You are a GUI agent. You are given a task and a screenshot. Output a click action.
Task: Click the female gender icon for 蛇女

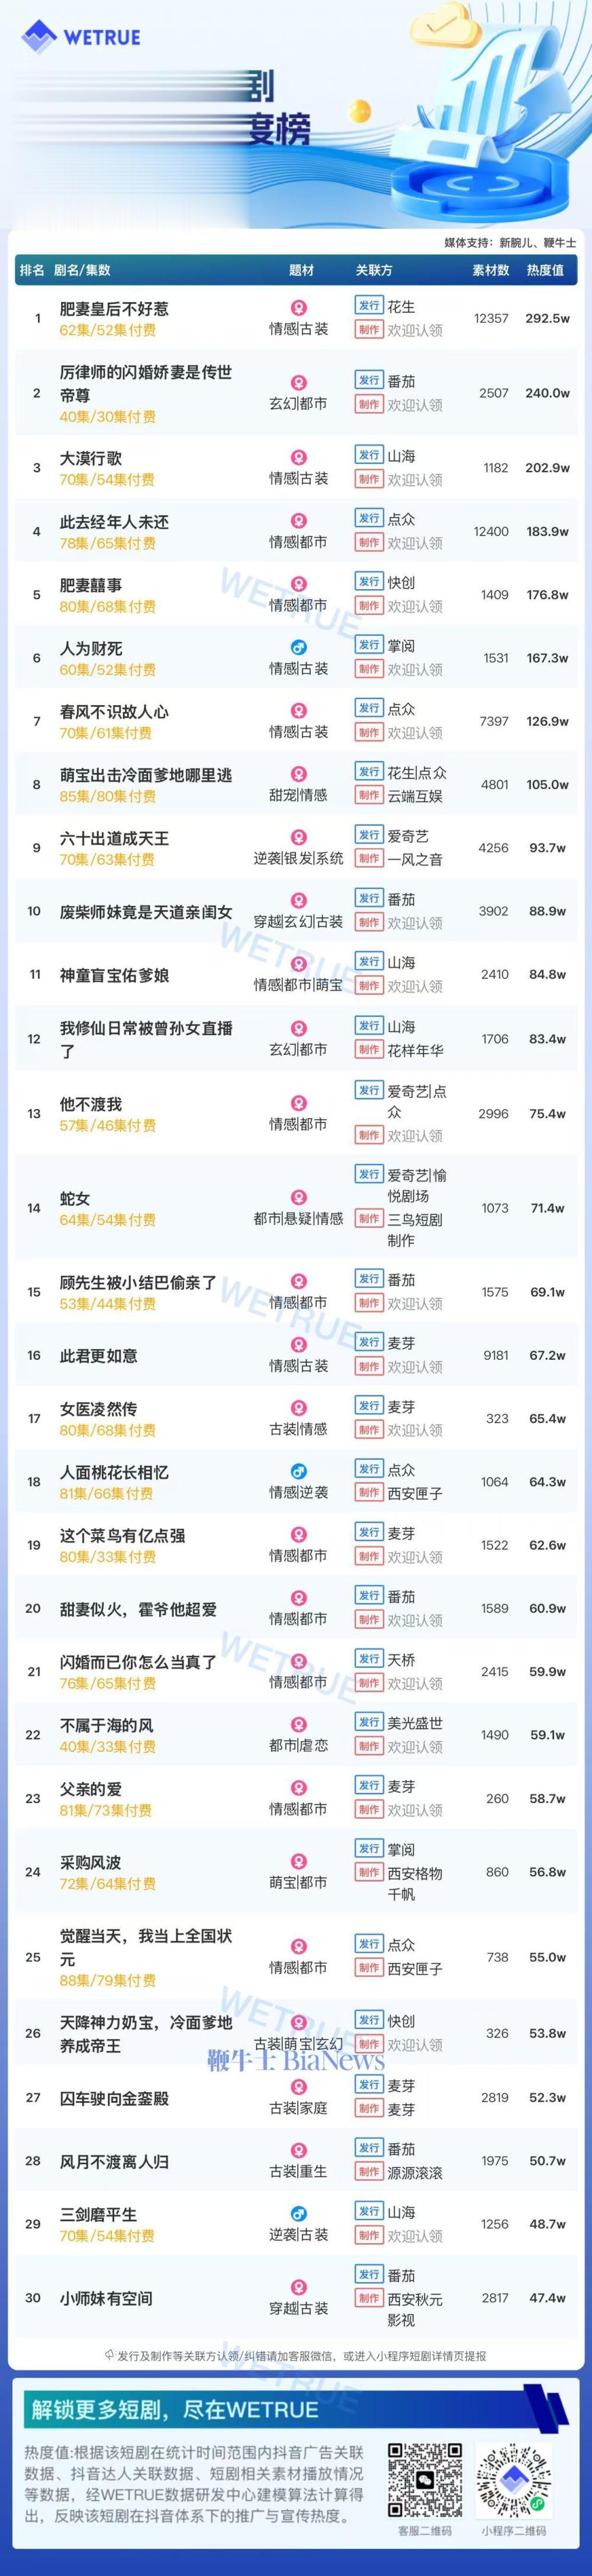pos(298,1197)
